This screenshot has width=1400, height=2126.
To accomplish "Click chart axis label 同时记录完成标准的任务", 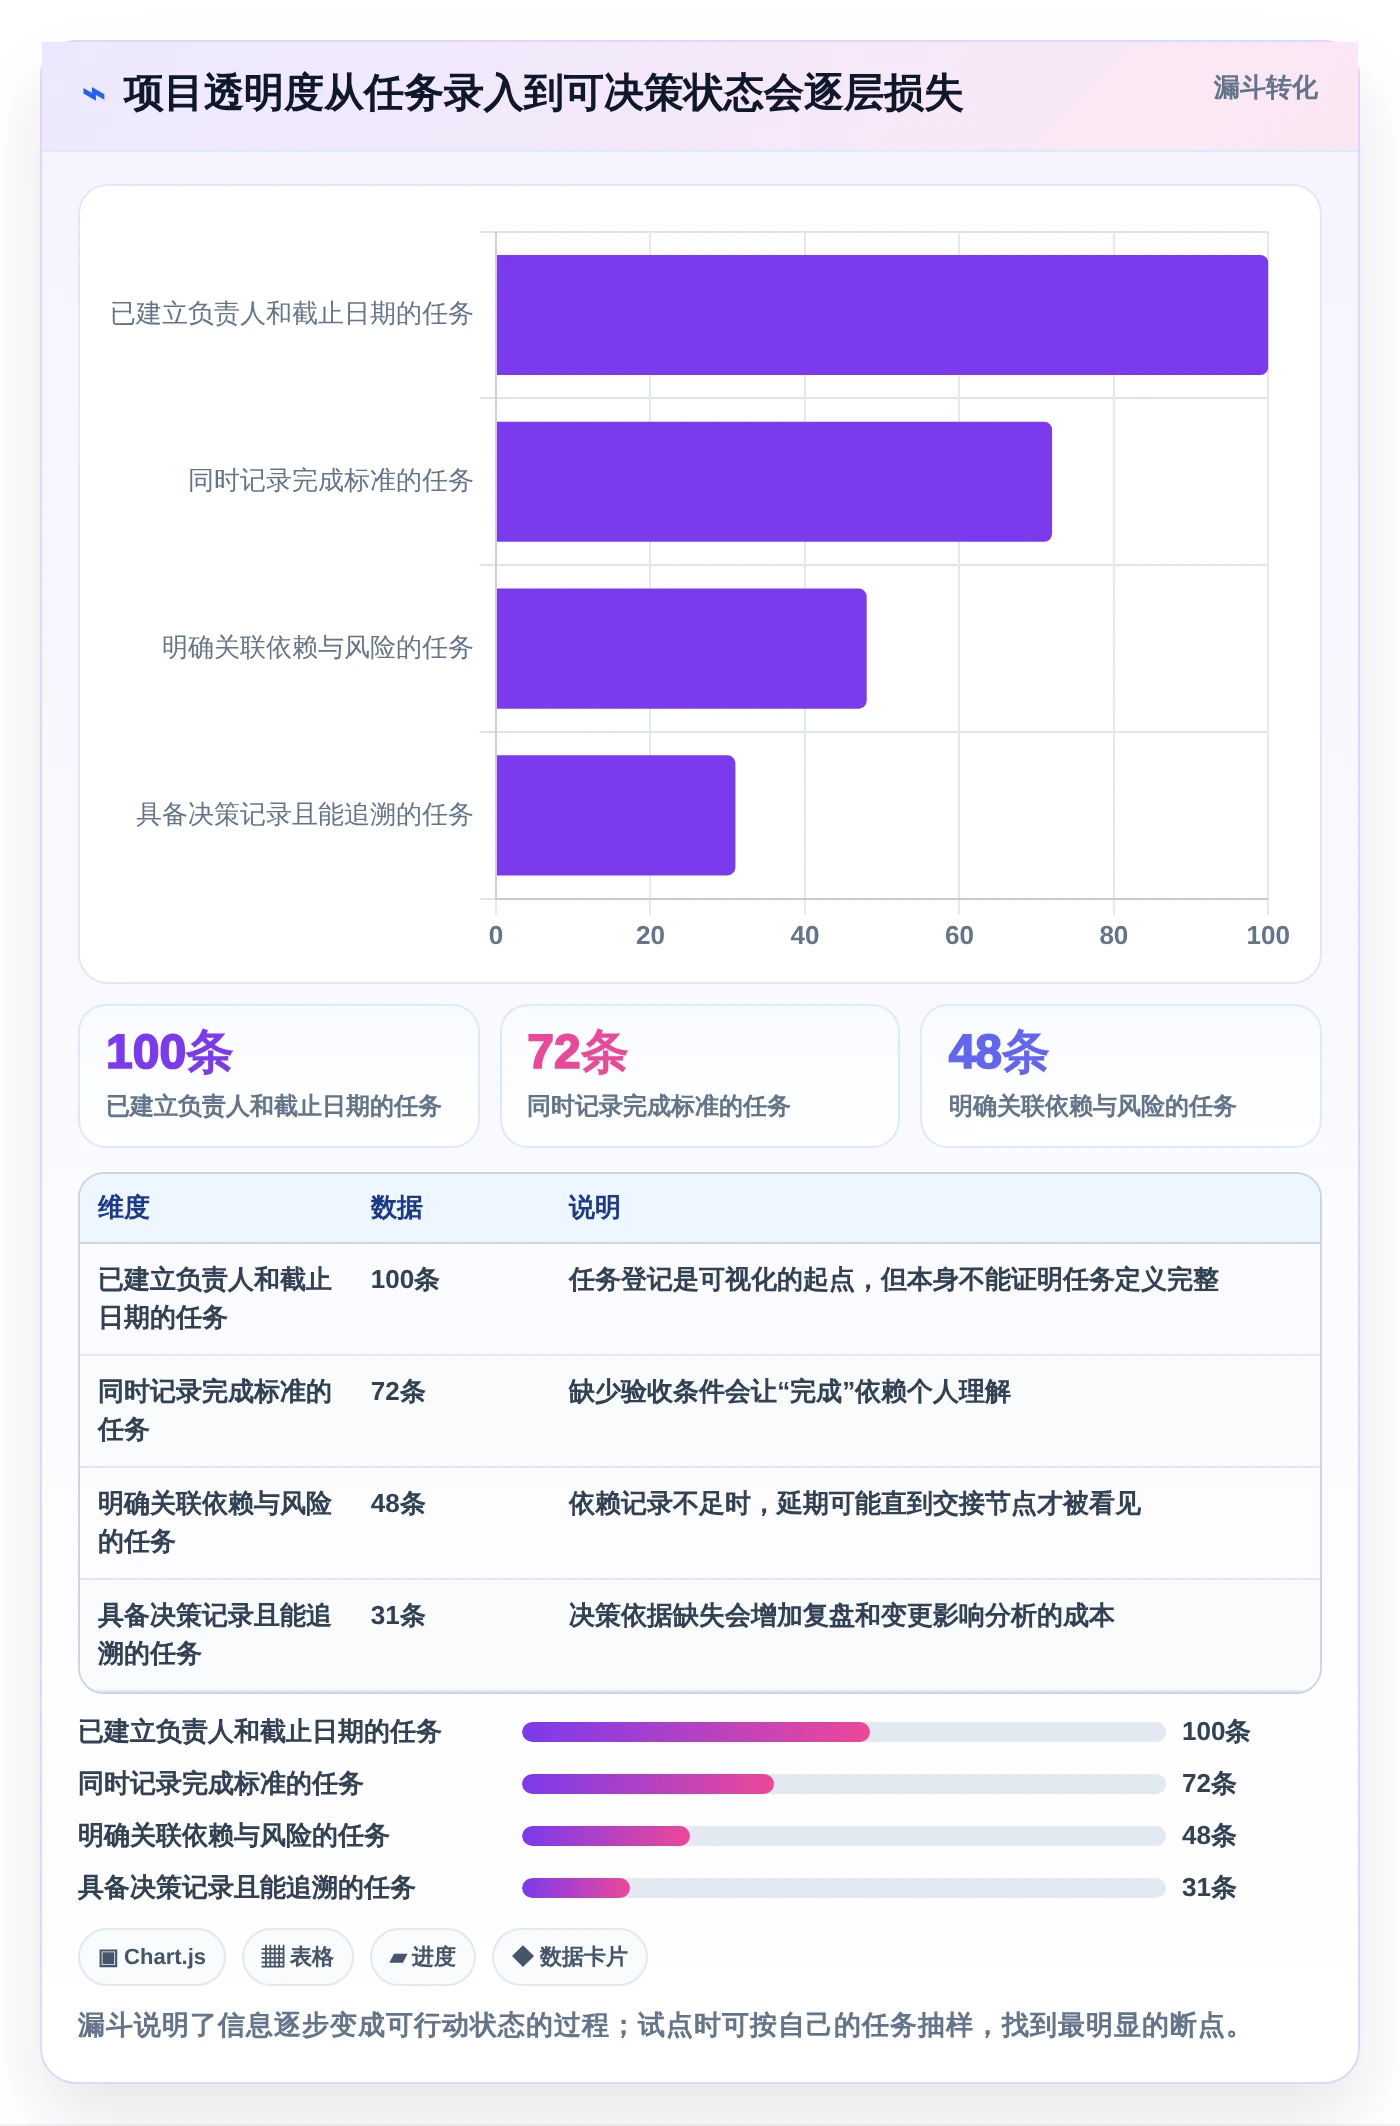I will pyautogui.click(x=330, y=481).
